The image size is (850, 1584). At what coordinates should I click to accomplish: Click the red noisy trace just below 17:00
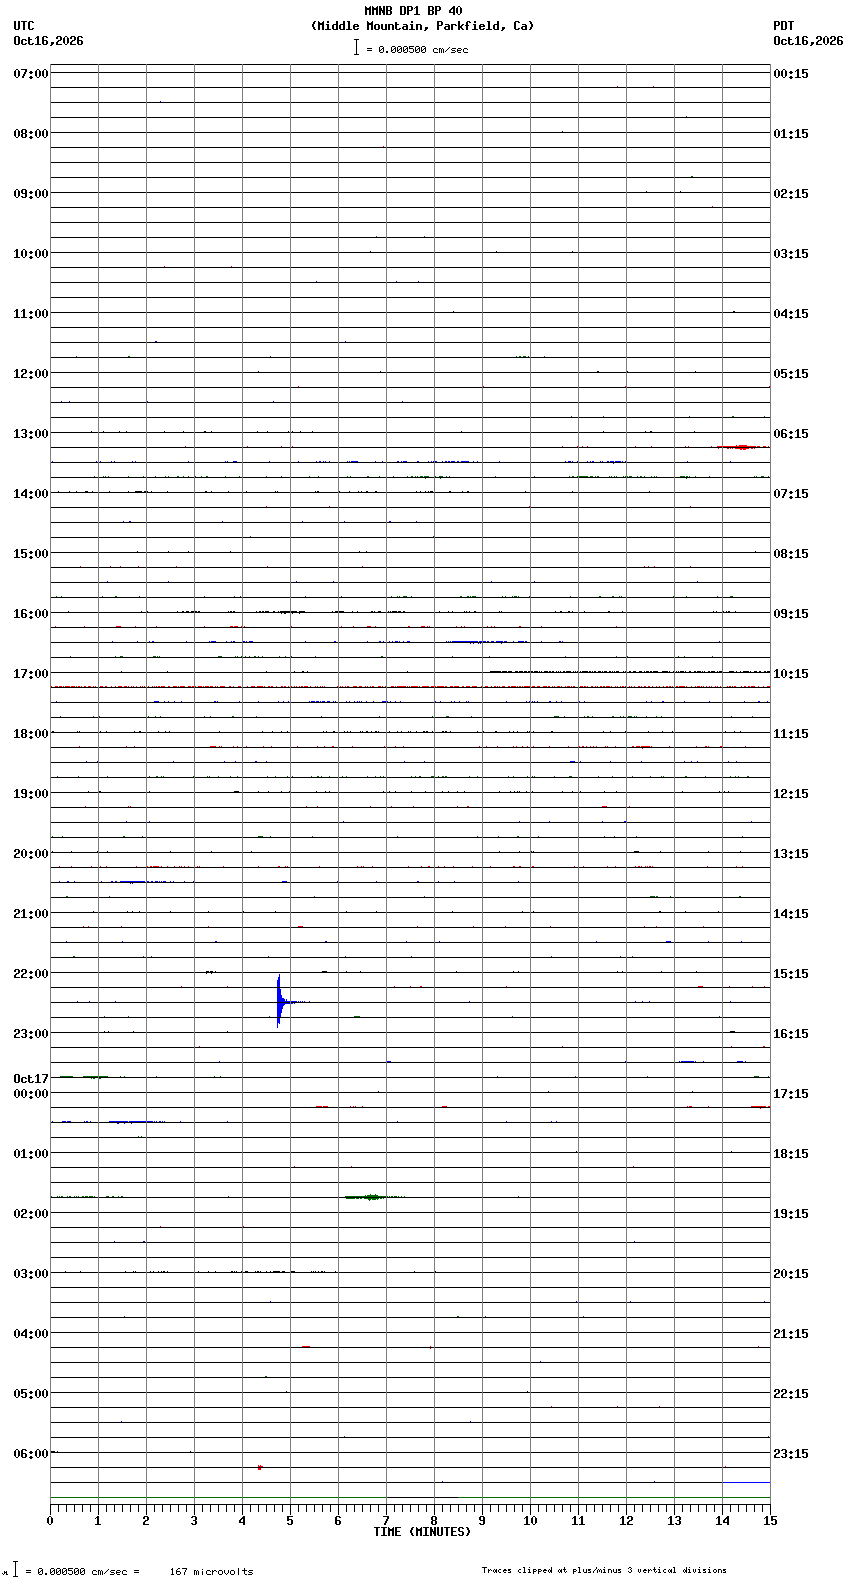point(410,687)
